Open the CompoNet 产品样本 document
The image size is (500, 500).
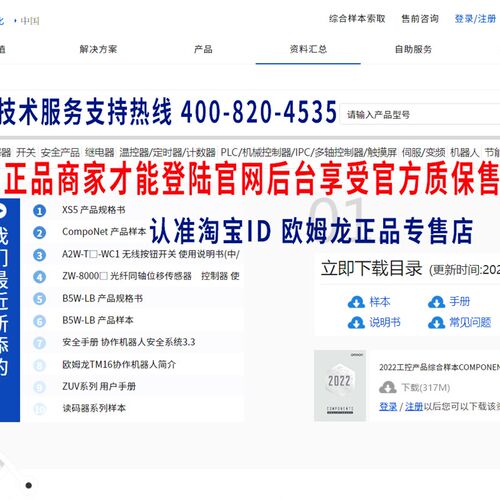(x=104, y=232)
